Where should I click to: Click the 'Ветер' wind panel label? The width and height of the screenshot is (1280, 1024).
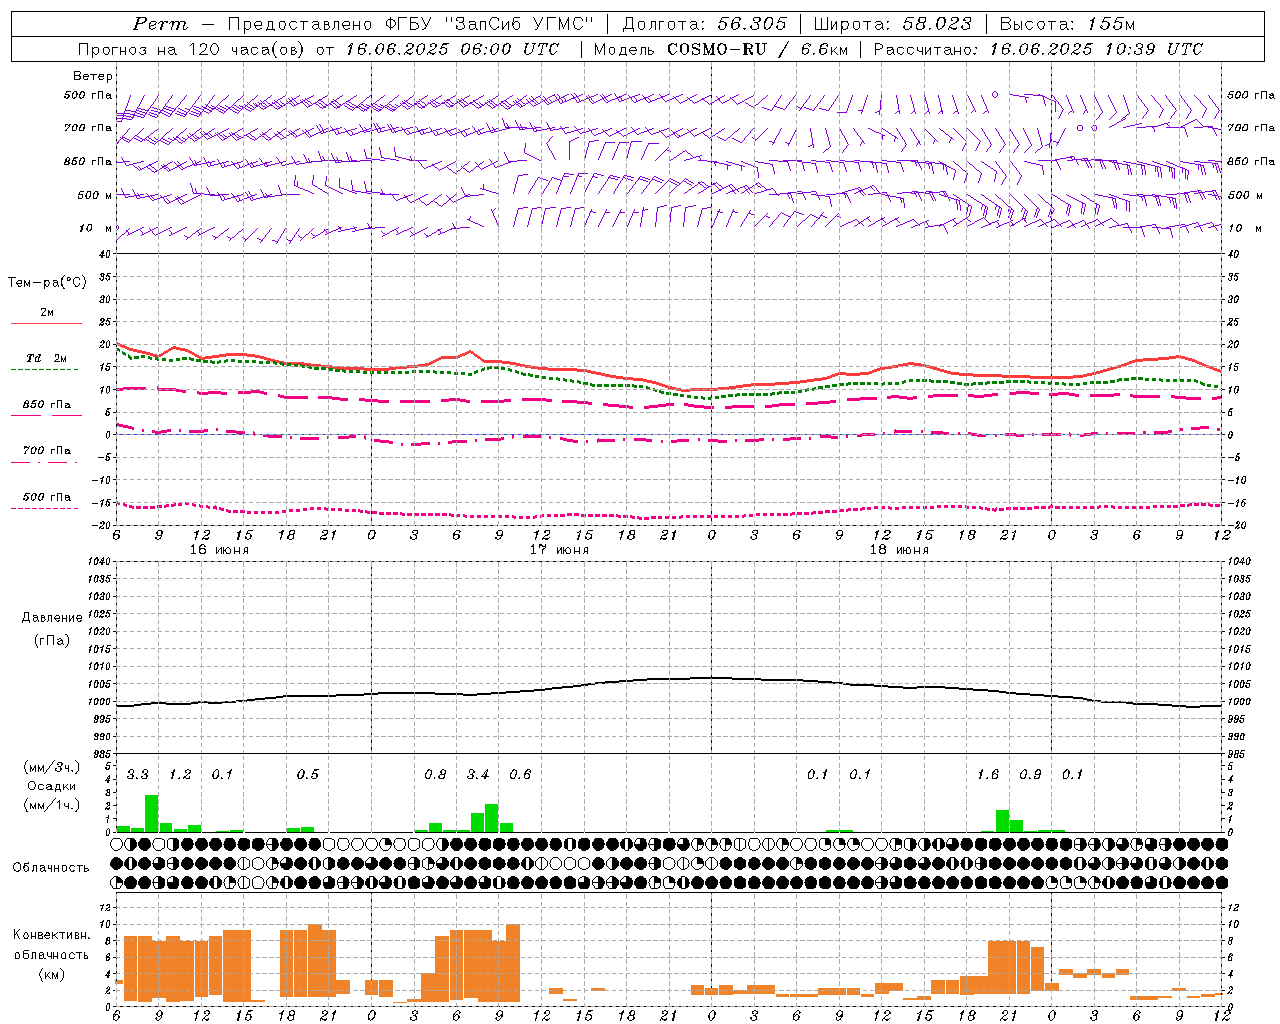click(x=93, y=76)
